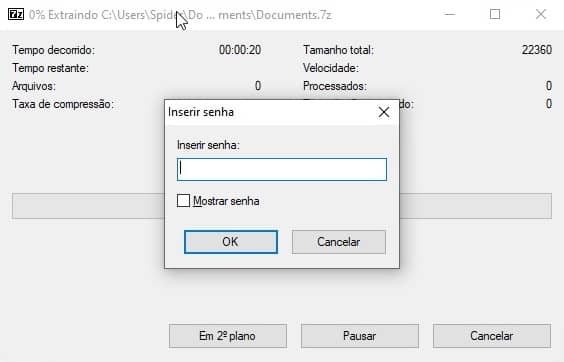Click the Inserir senha dialog title bar
The height and width of the screenshot is (362, 564).
click(x=272, y=112)
